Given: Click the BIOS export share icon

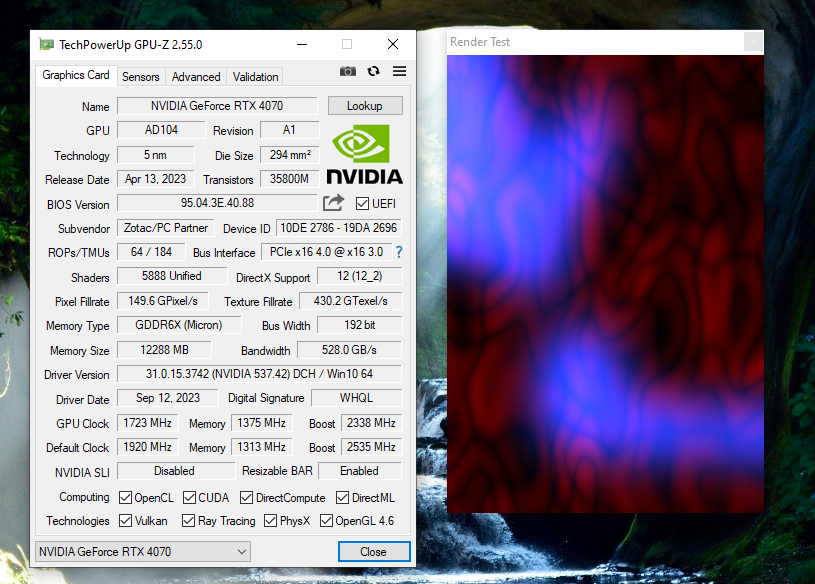Looking at the screenshot, I should (x=333, y=203).
